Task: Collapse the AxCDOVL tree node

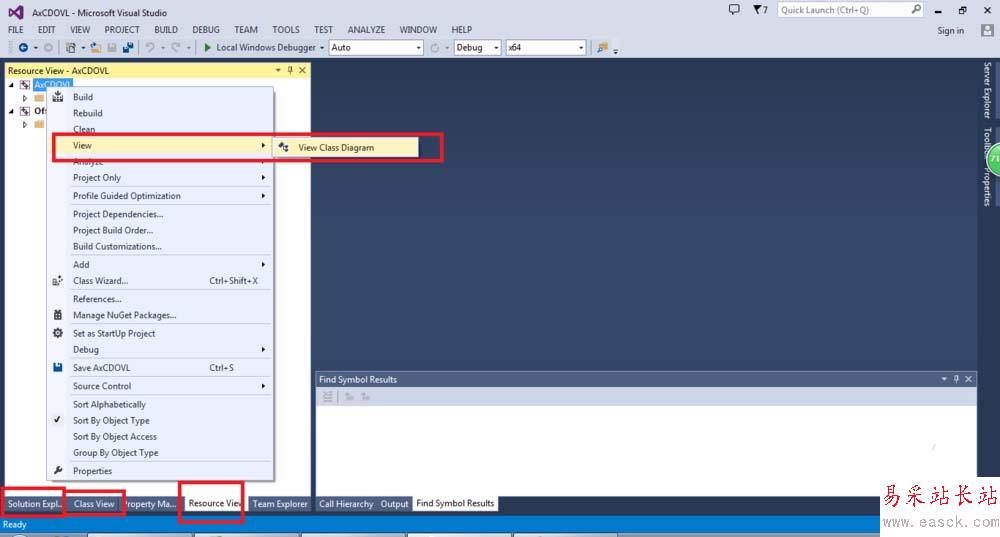Action: 11,84
